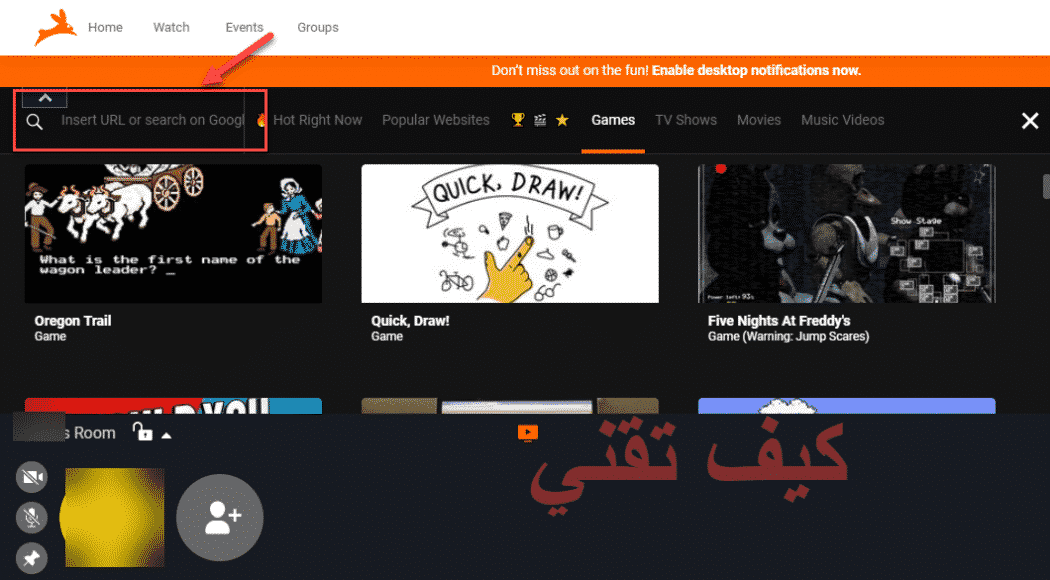Click the content list vertical scrollbar
Viewport: 1050px width, 580px height.
click(x=1046, y=186)
